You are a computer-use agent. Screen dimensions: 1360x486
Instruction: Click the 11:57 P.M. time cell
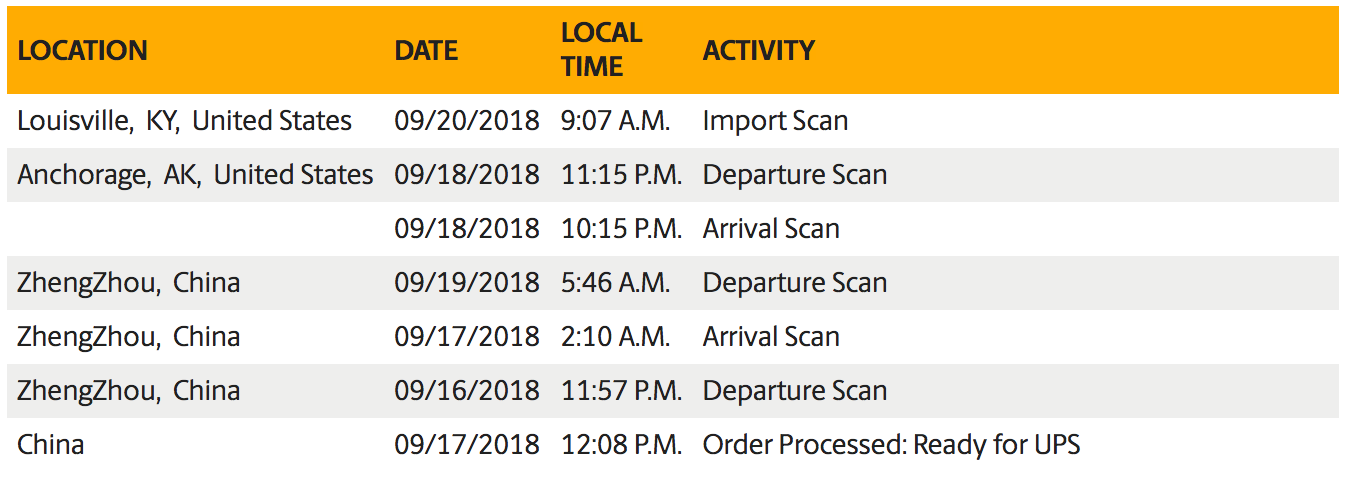tap(621, 391)
